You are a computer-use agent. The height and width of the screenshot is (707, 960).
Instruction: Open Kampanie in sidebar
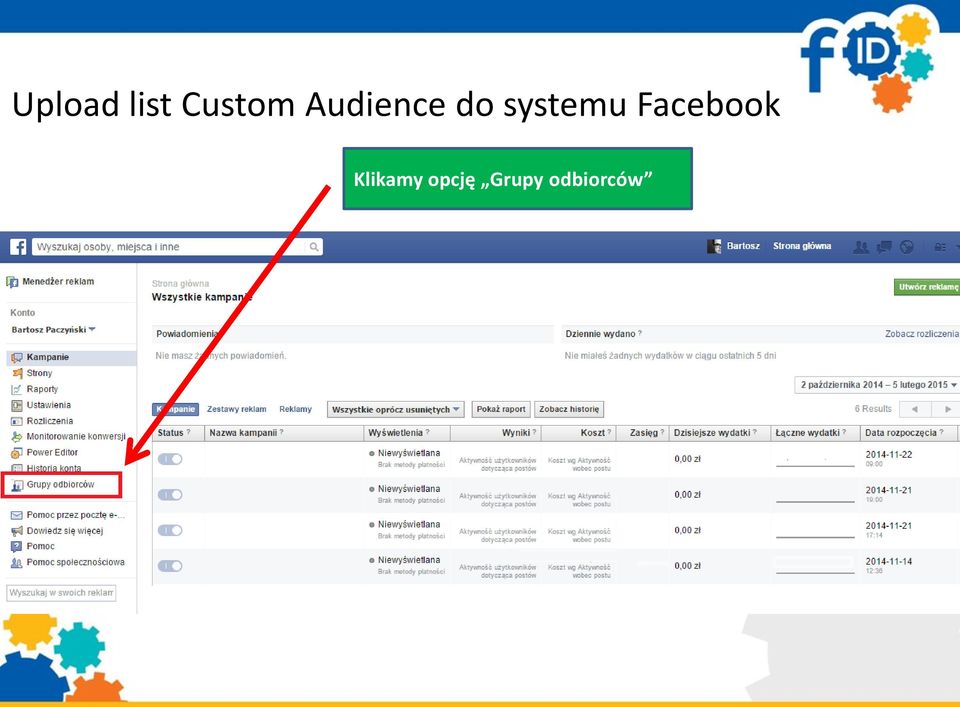[48, 357]
